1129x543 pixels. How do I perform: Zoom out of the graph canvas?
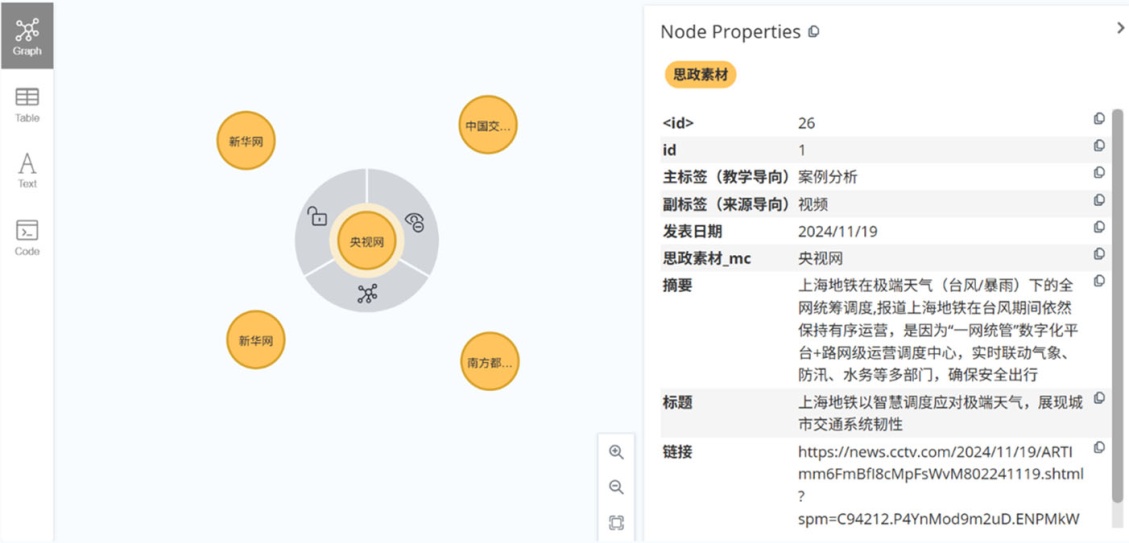pos(616,487)
